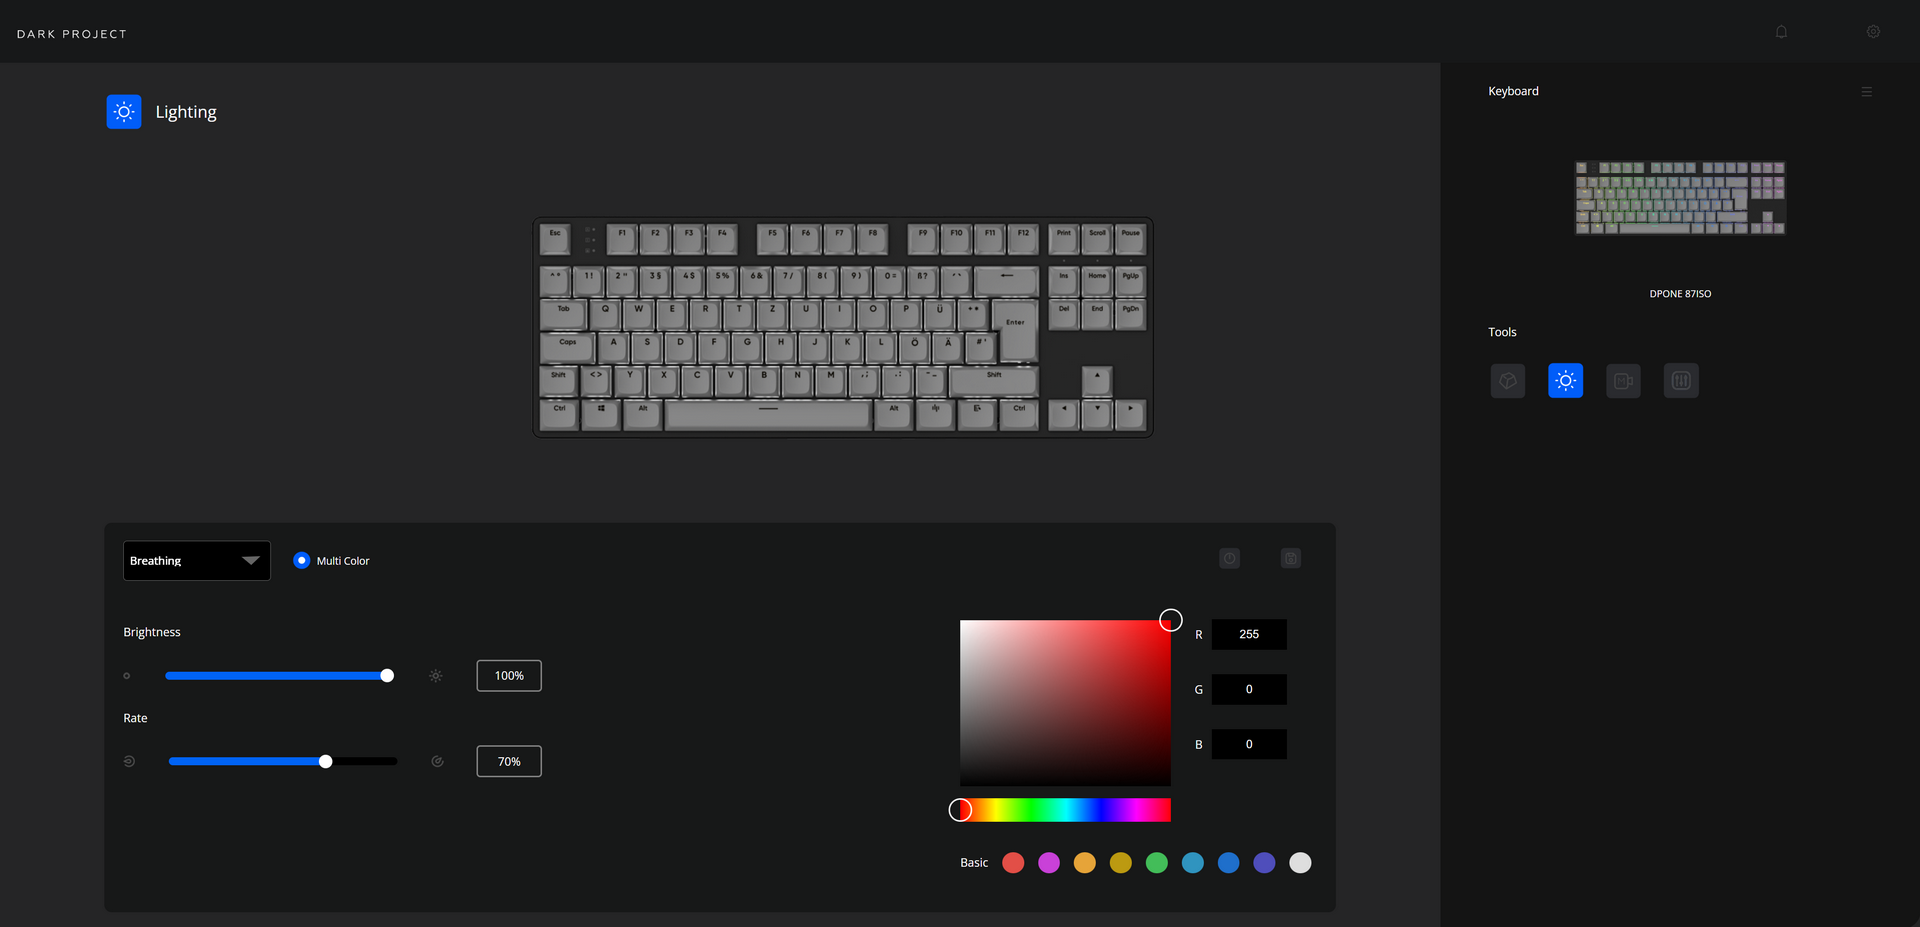Open the settings gear icon
This screenshot has width=1920, height=927.
tap(1873, 32)
